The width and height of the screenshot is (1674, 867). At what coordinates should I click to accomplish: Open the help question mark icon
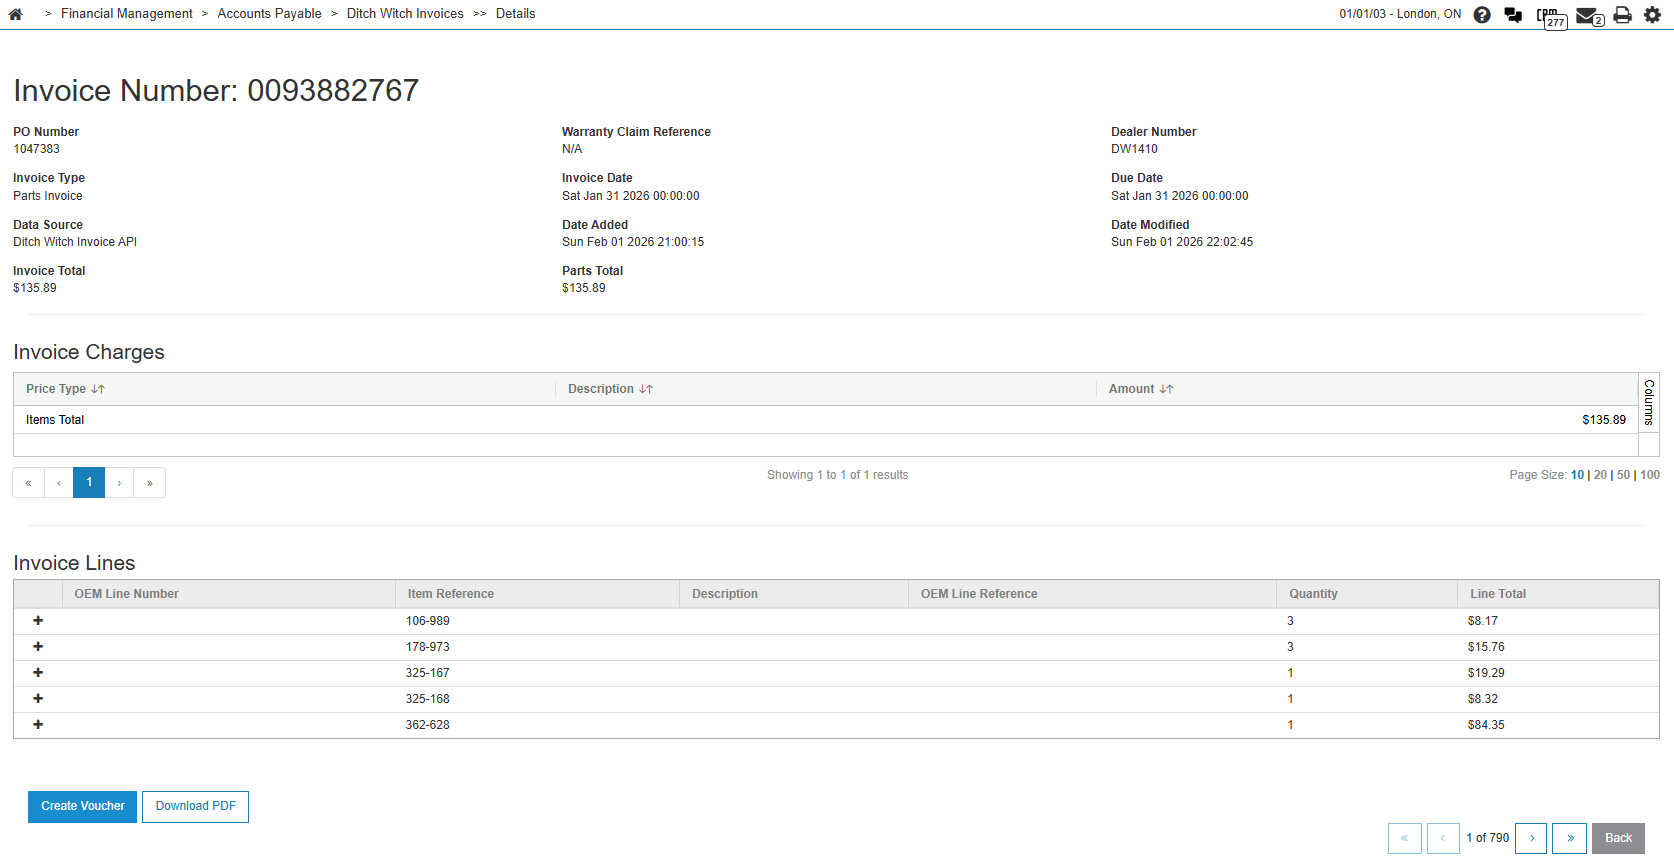click(x=1482, y=15)
